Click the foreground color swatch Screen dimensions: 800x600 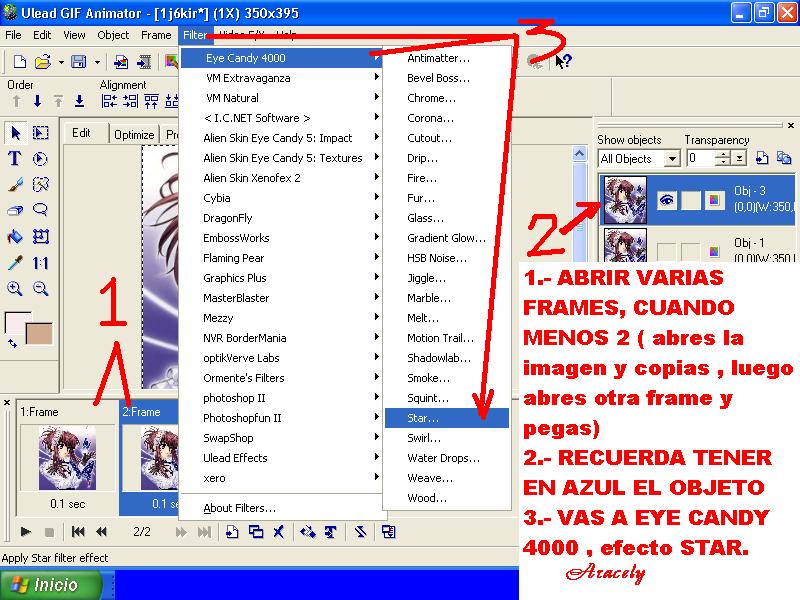coord(17,323)
